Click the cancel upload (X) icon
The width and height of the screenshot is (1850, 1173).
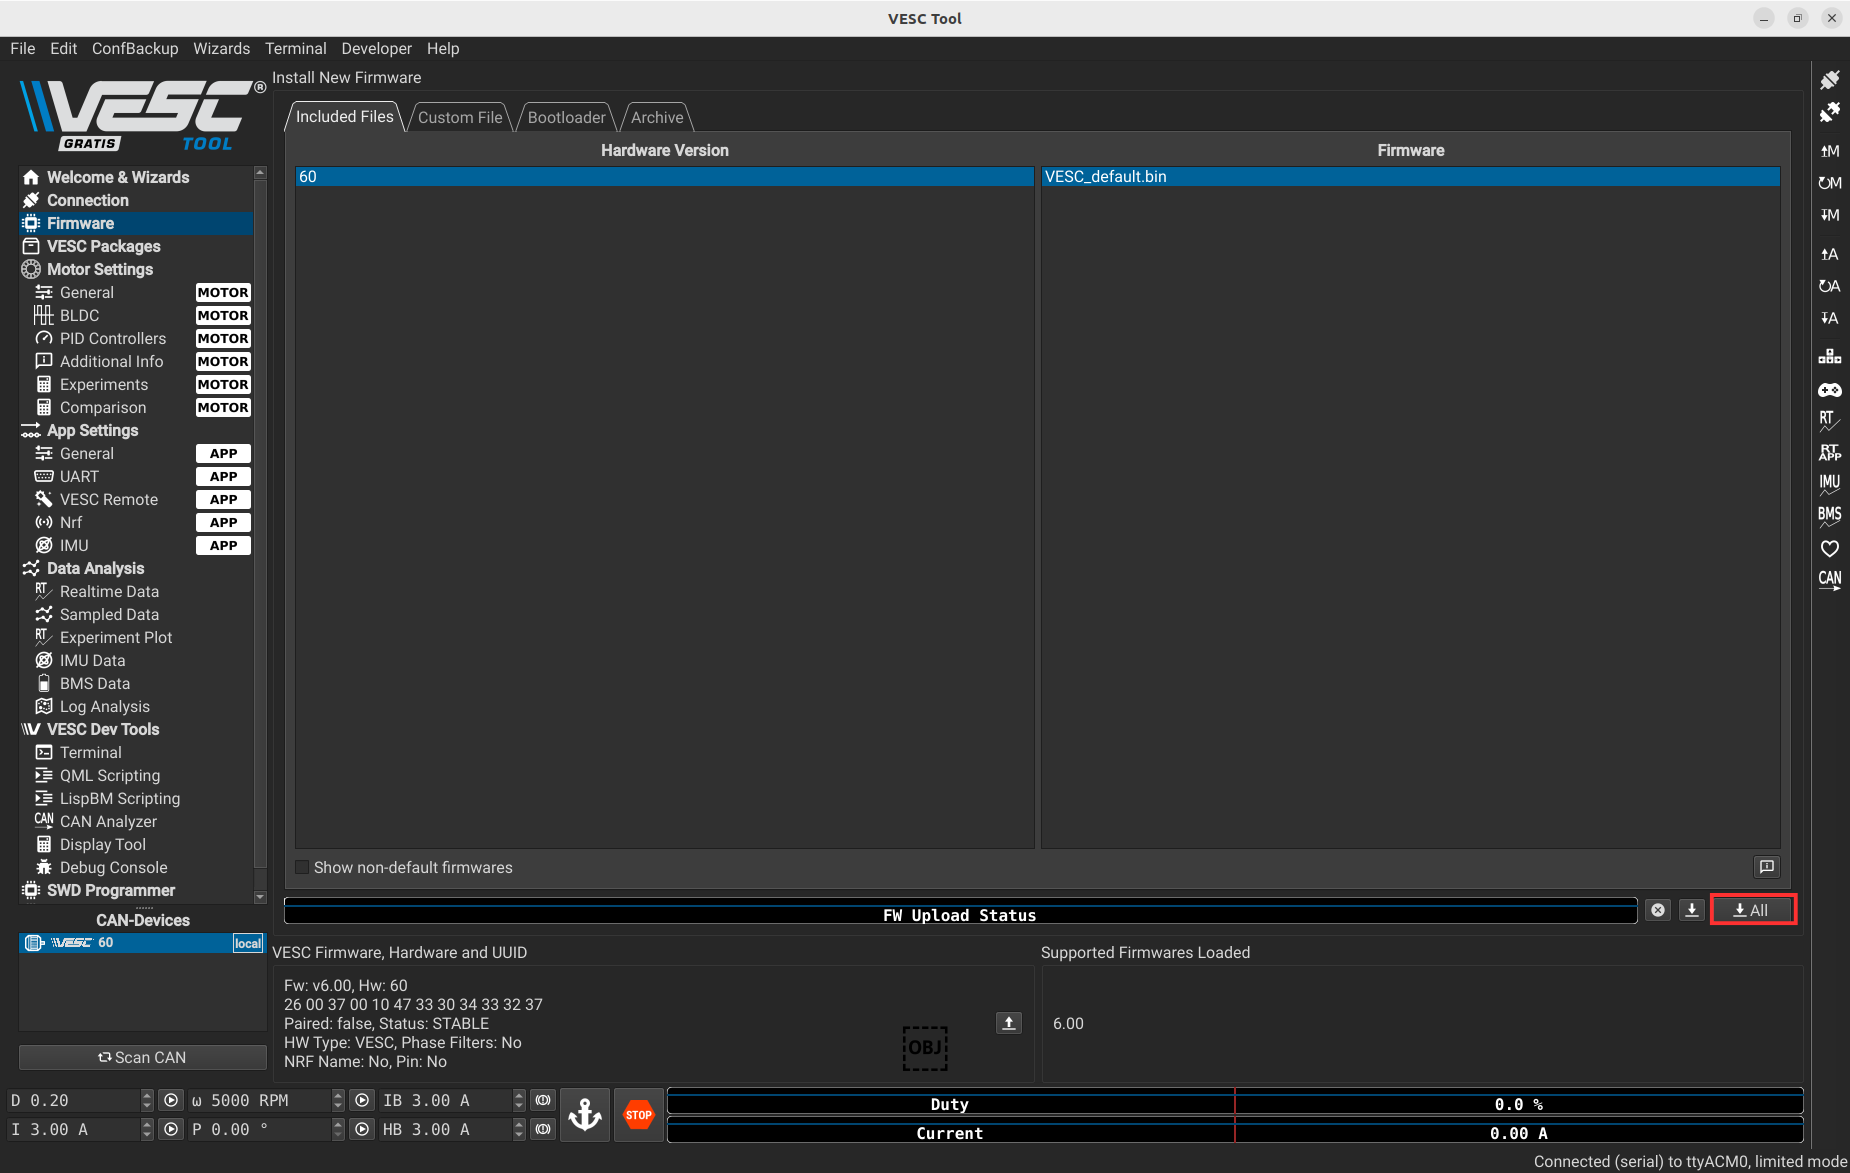1658,910
